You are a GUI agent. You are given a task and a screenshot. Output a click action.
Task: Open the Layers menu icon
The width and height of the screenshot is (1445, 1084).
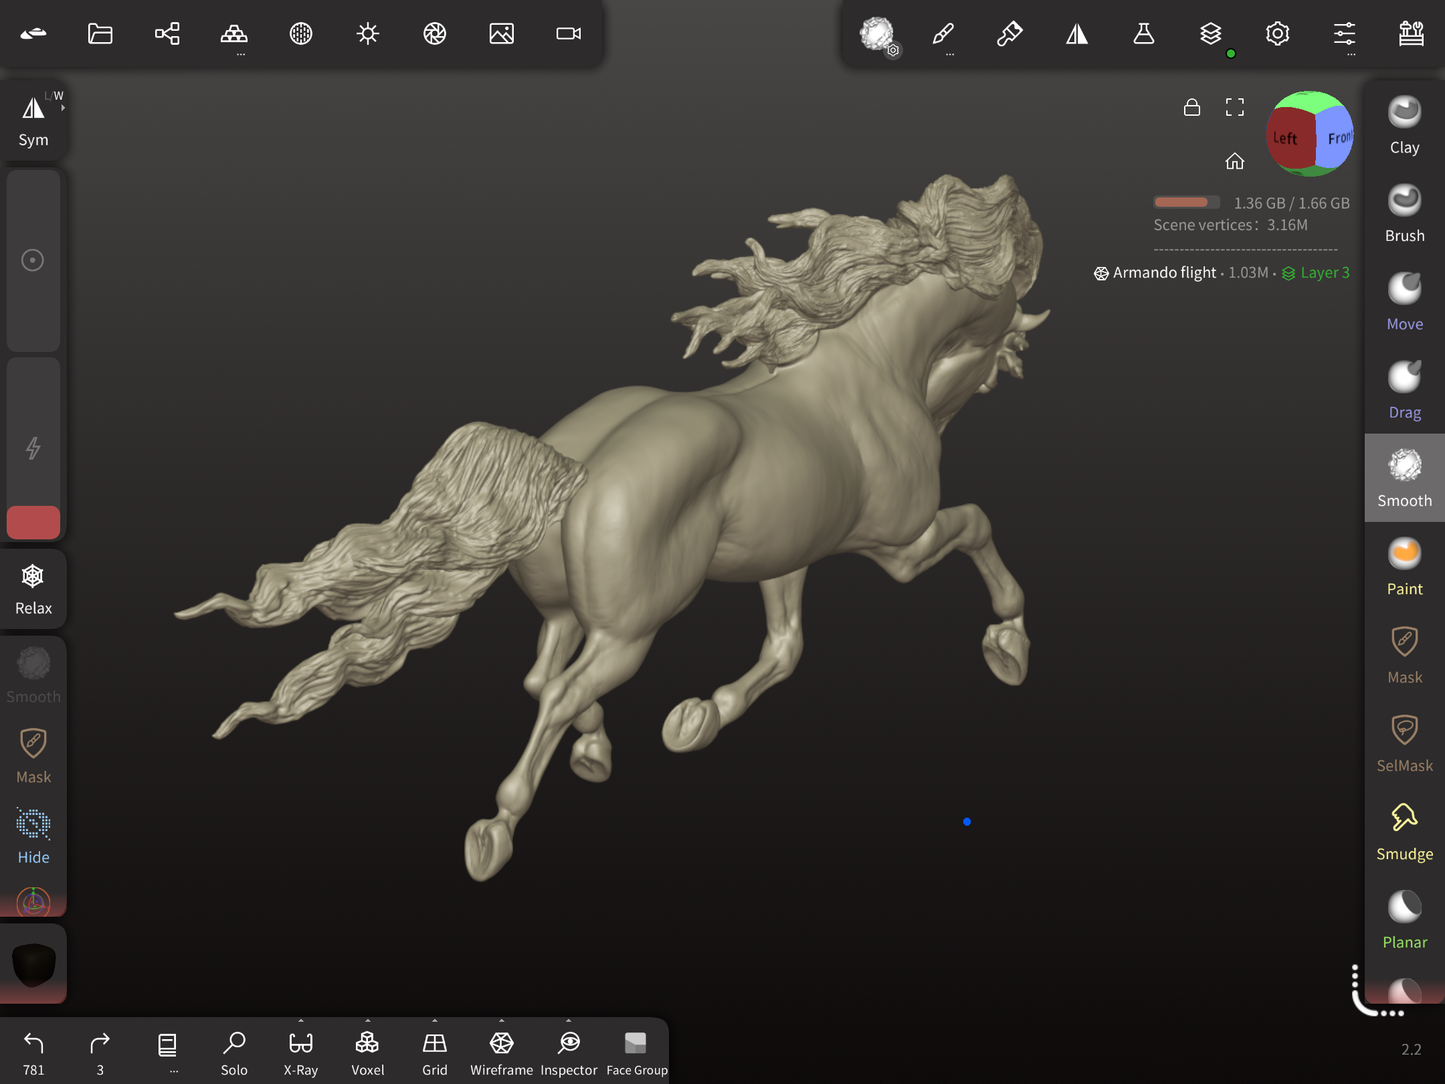1210,34
